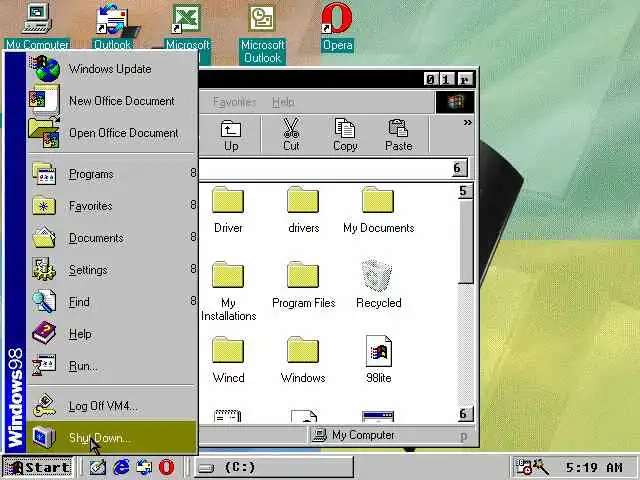Select the lowercase drivers folder
The height and width of the screenshot is (480, 640).
[303, 210]
